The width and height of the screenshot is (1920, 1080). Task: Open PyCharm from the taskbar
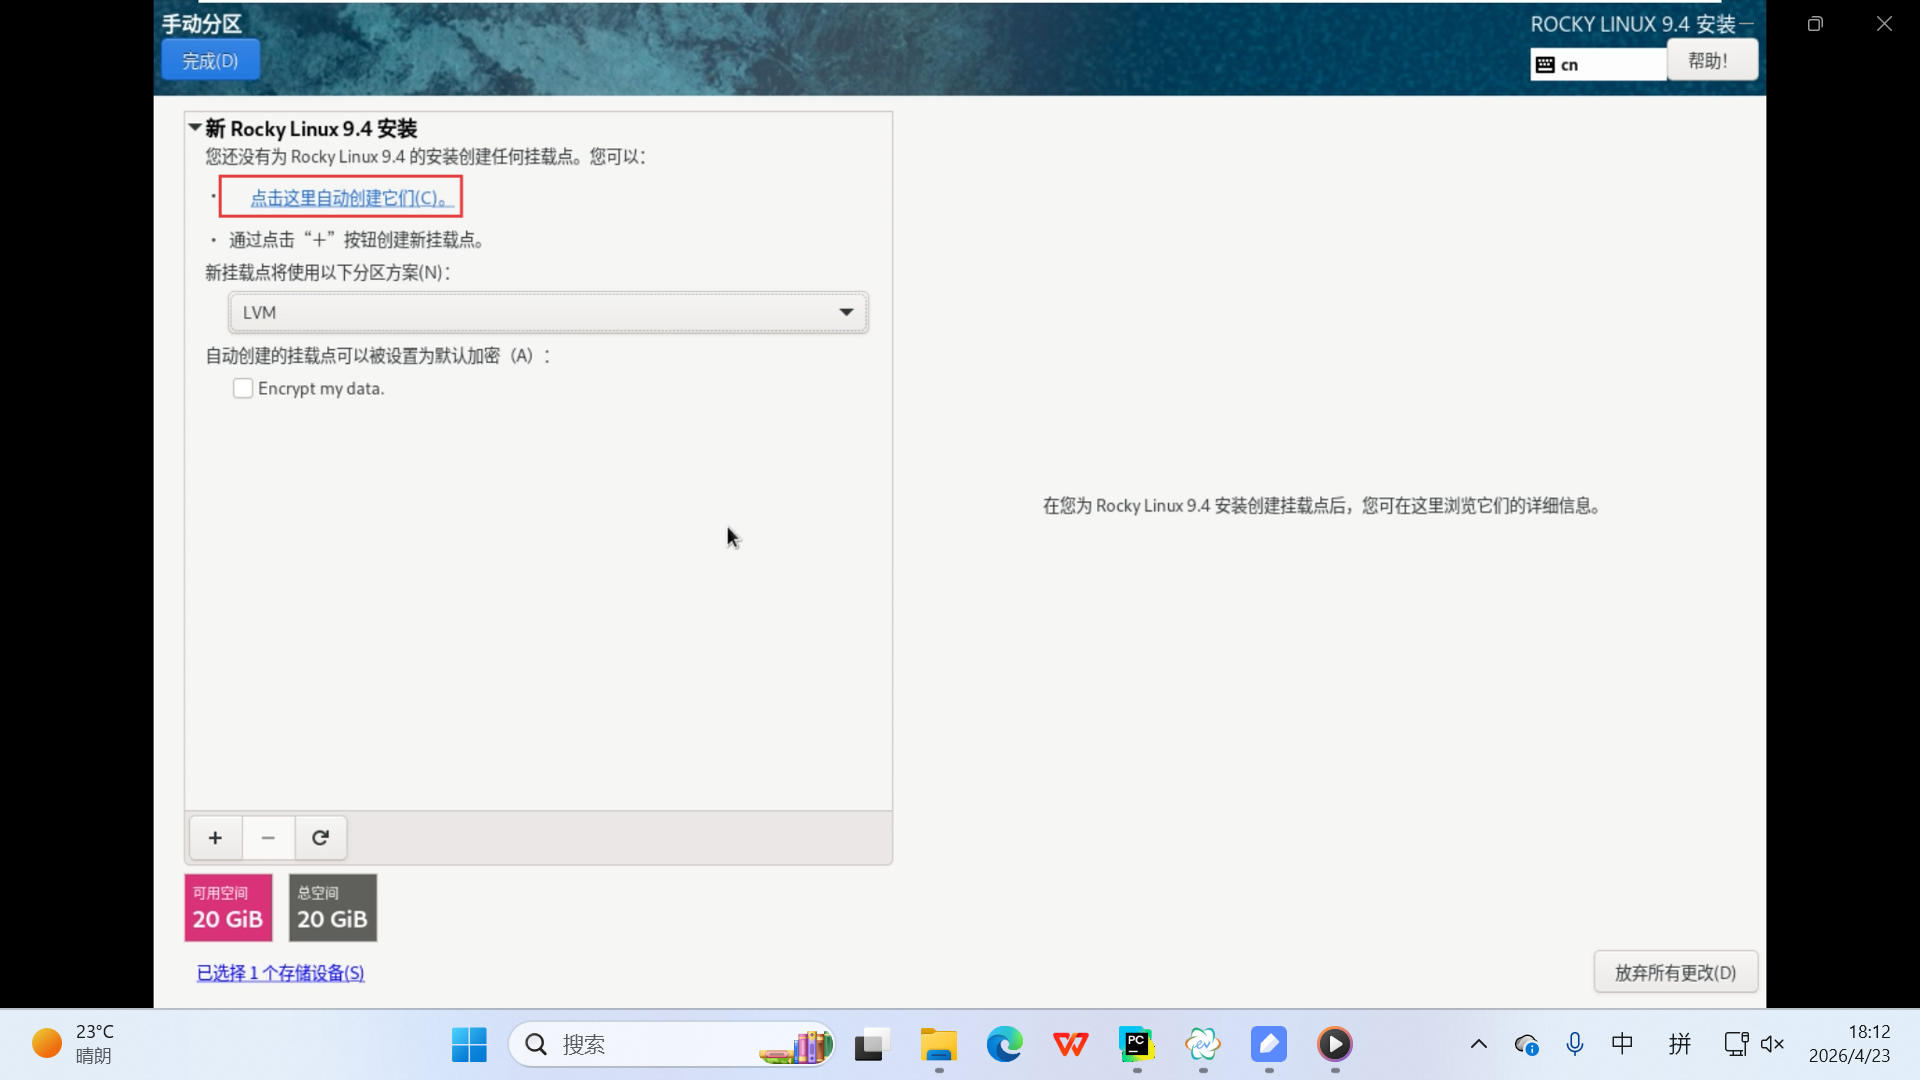coord(1136,1045)
